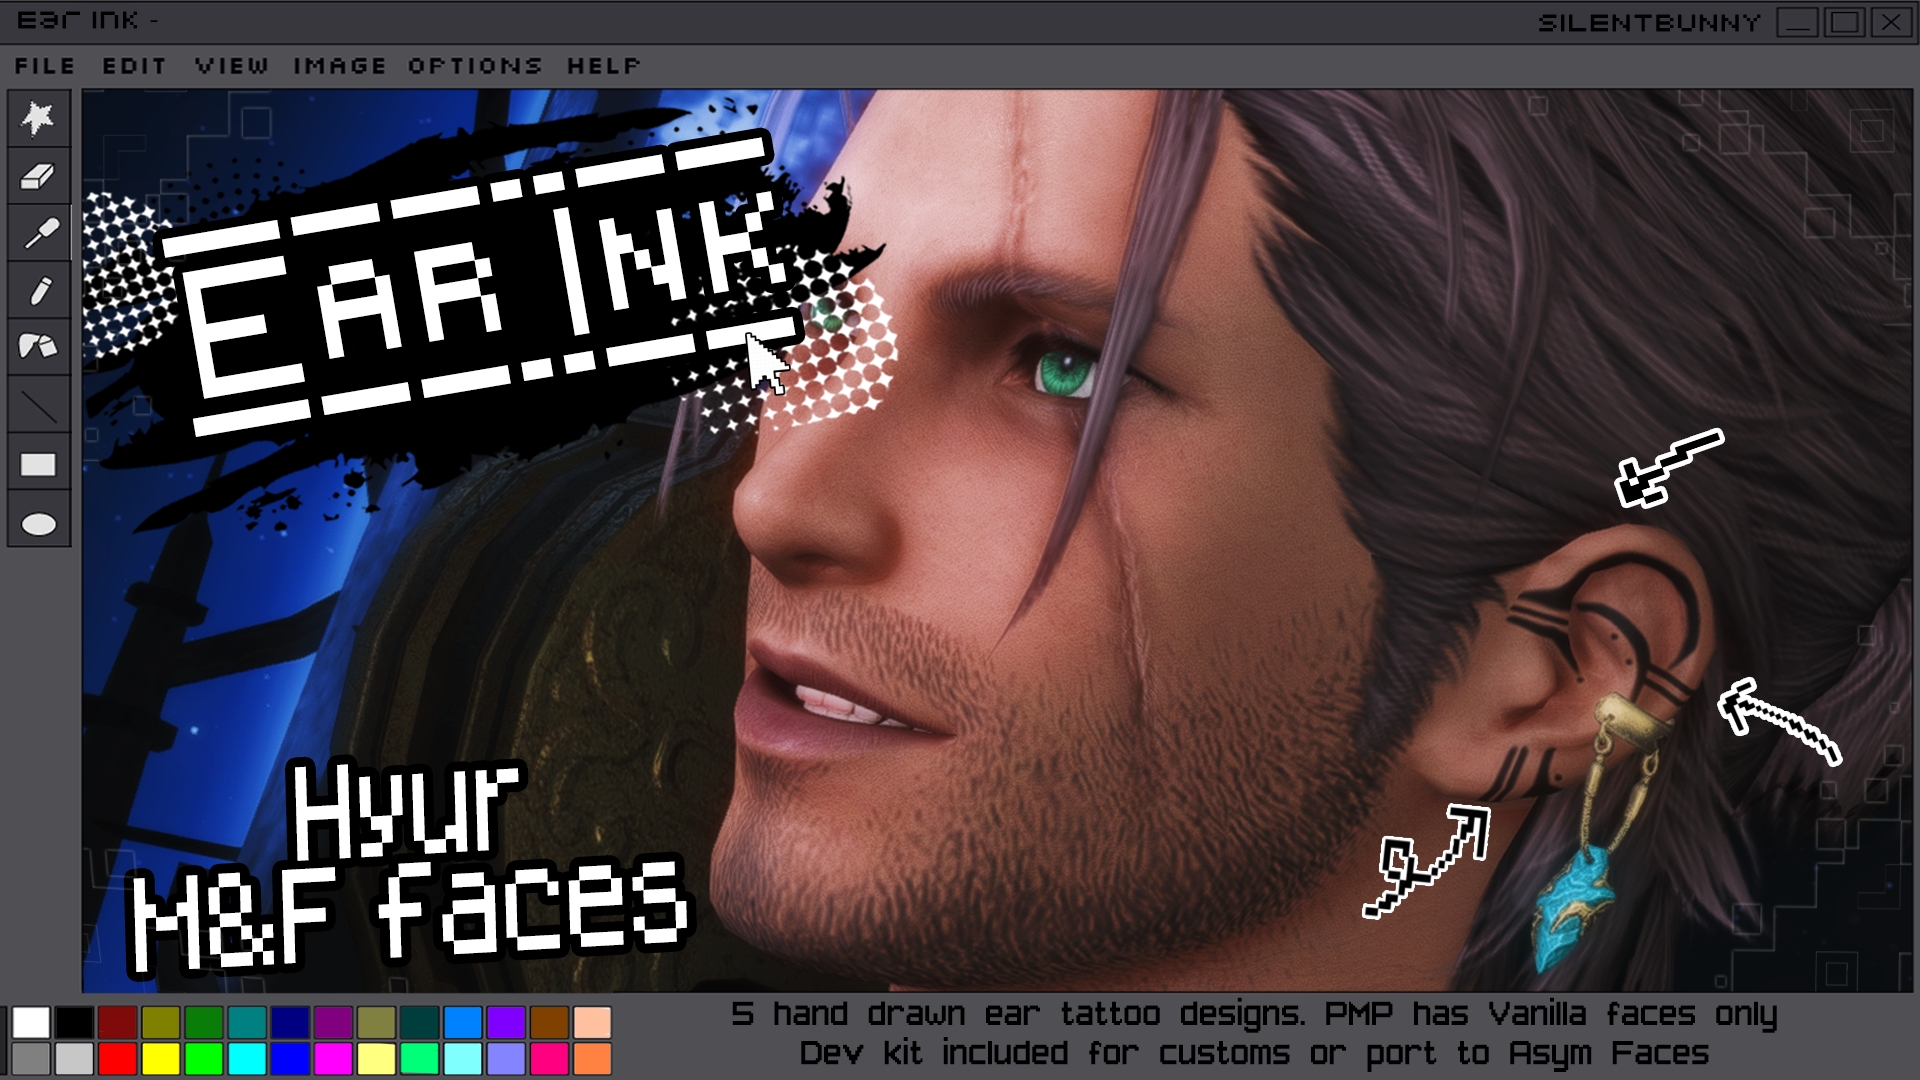Select the Eraser tool

tap(39, 176)
